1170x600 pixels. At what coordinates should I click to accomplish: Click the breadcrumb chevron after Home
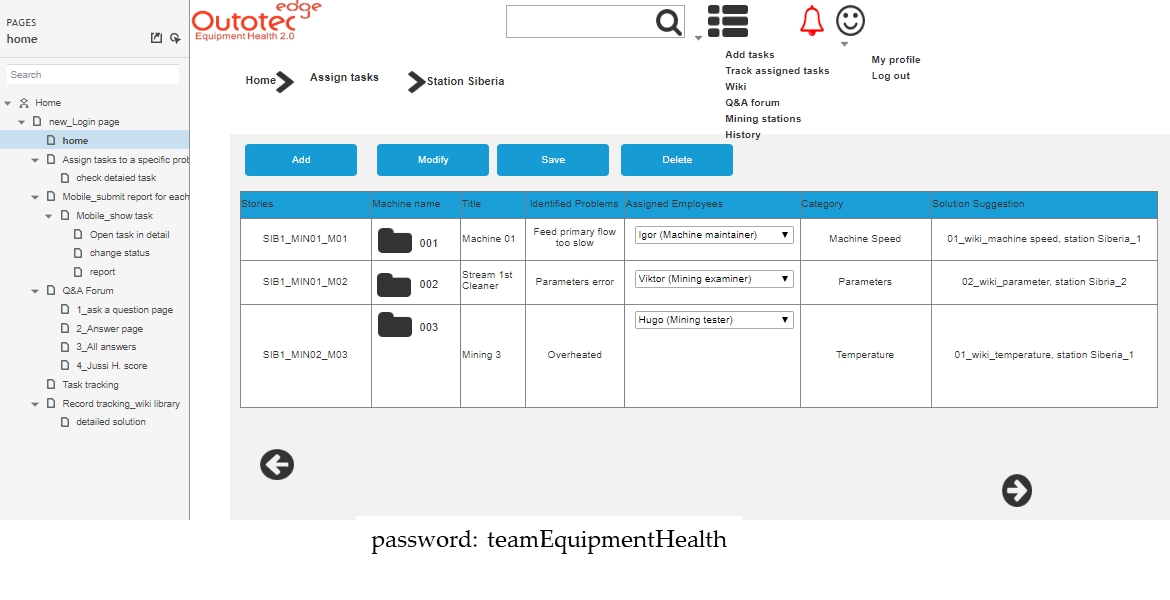(x=284, y=81)
